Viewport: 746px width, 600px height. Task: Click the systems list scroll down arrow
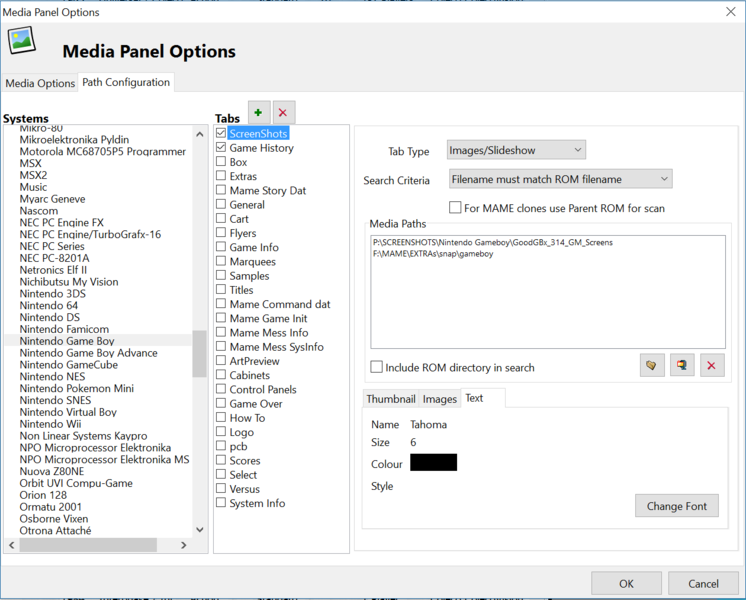click(200, 530)
